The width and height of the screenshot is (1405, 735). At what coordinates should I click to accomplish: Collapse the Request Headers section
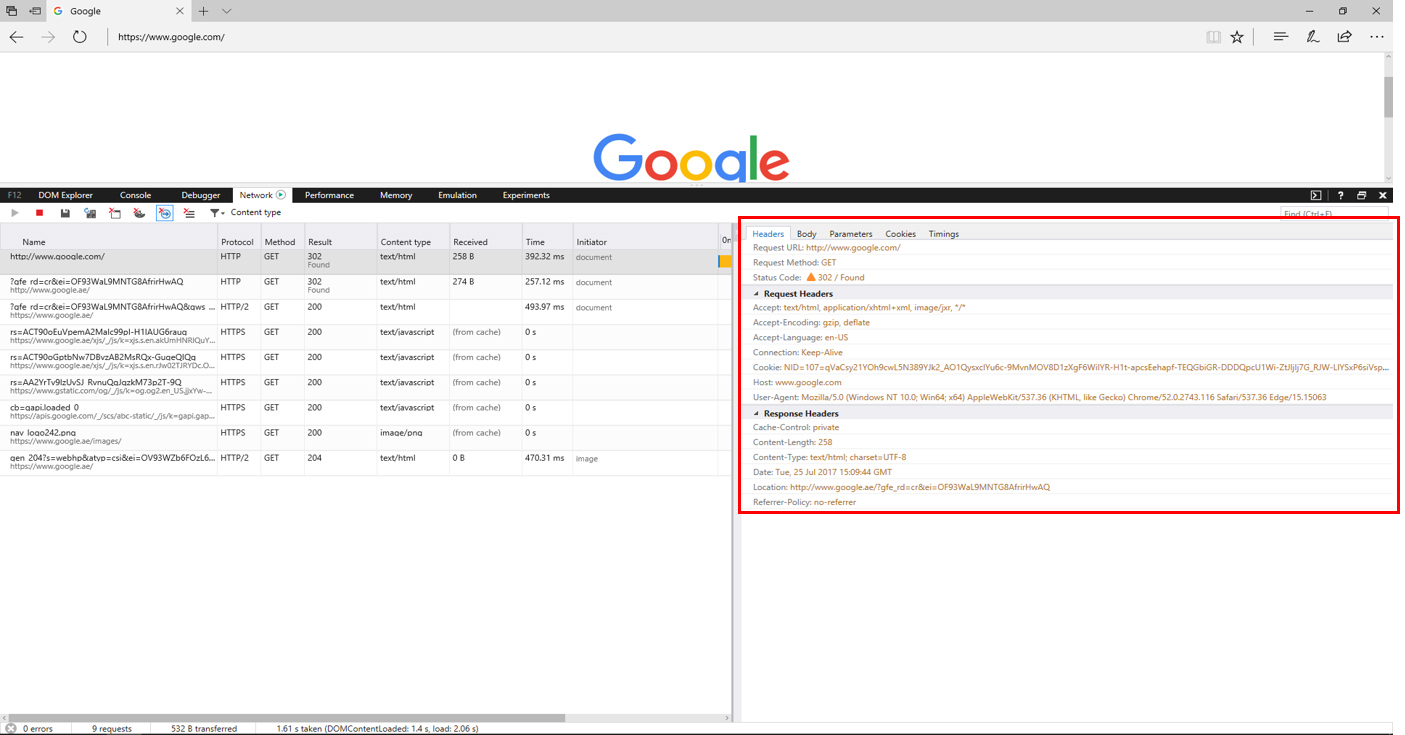(x=757, y=294)
